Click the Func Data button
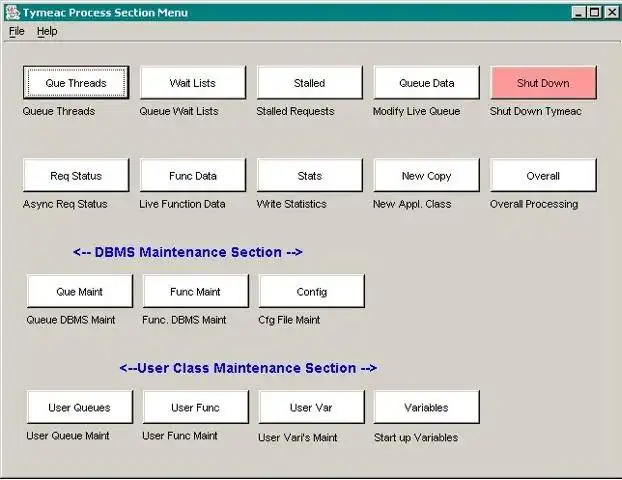Screen dimensions: 622x480 pyautogui.click(x=193, y=175)
